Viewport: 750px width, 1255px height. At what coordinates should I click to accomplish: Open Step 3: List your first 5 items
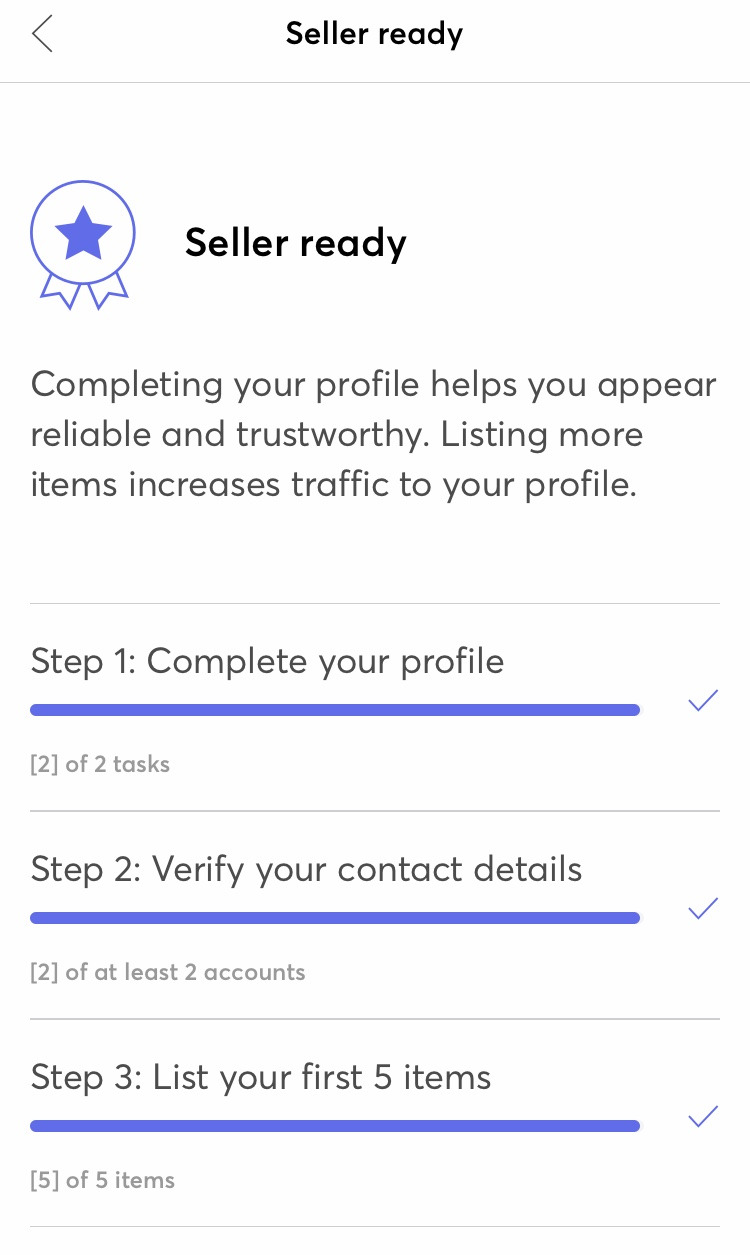click(x=261, y=1077)
